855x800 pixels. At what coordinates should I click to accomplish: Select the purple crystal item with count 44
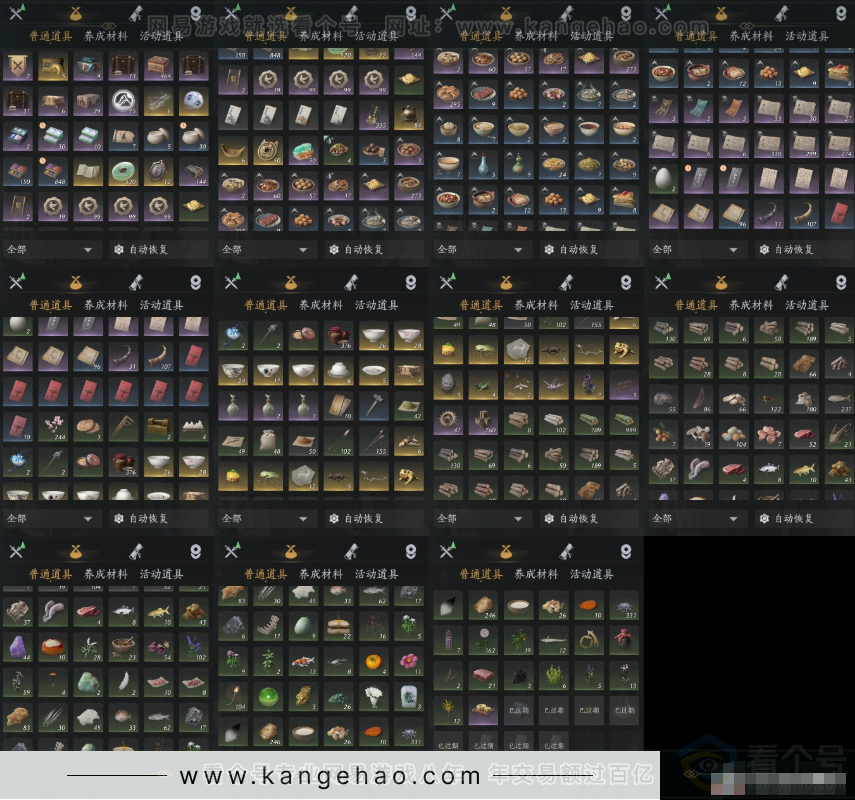pyautogui.click(x=18, y=647)
